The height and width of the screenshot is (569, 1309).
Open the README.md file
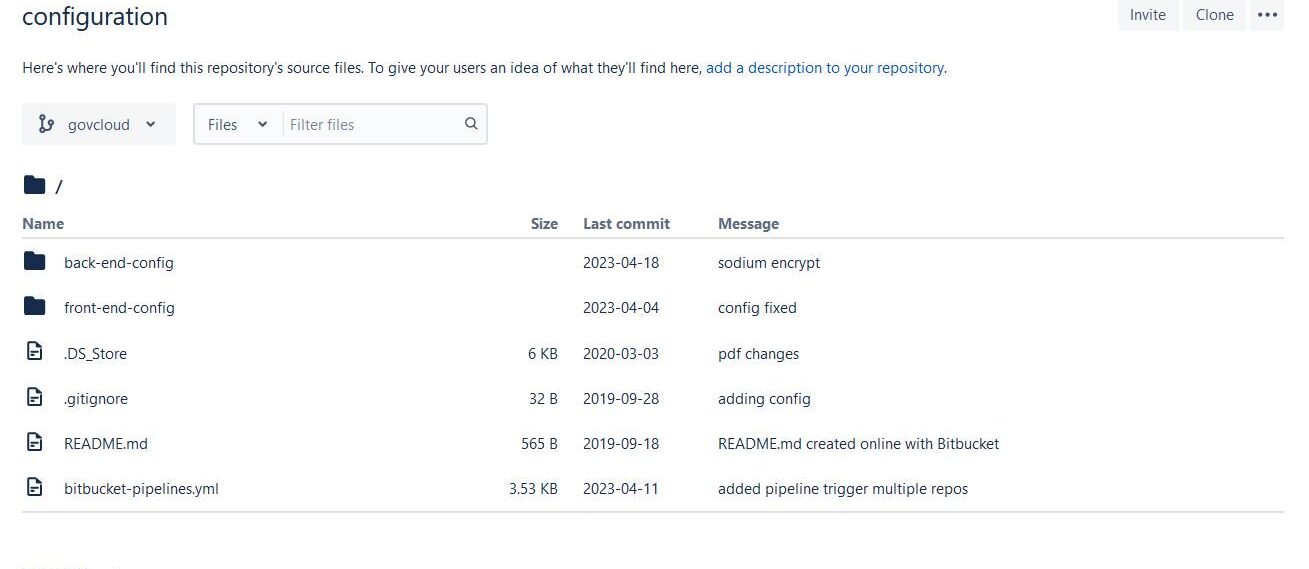click(x=106, y=443)
